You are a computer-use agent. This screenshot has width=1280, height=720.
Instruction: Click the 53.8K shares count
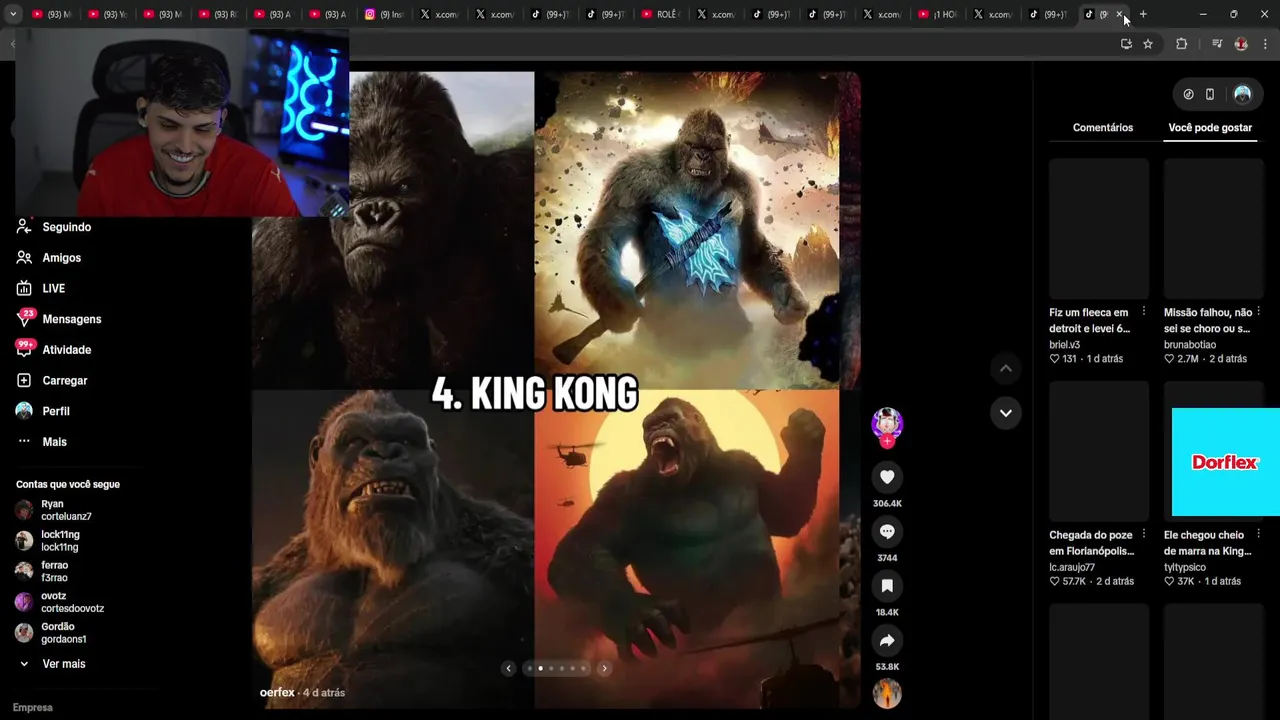click(887, 667)
